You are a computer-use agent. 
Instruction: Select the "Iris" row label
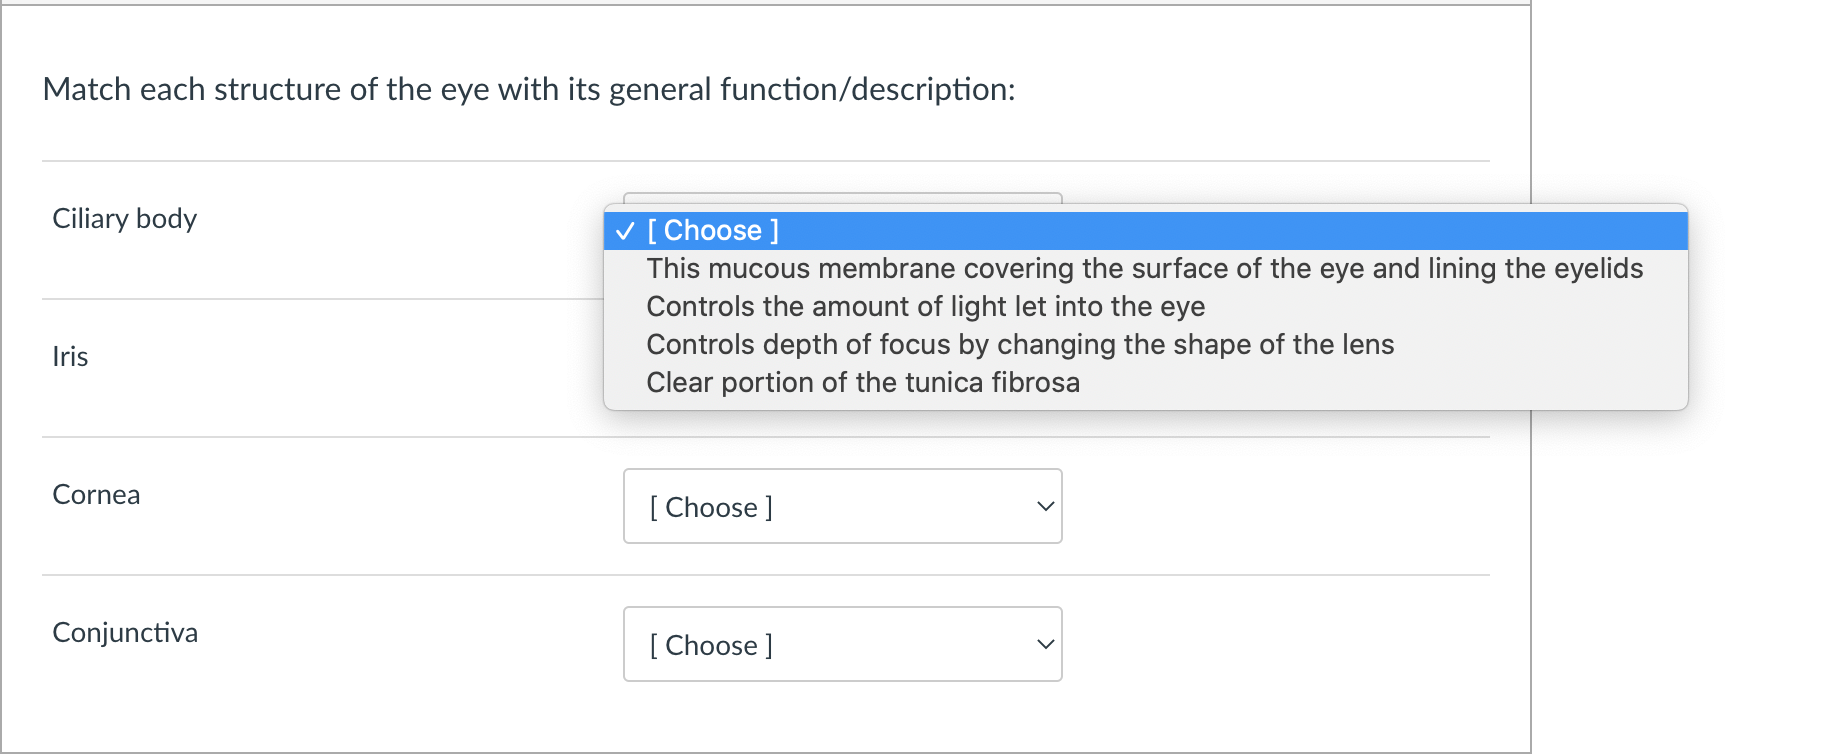click(x=70, y=356)
